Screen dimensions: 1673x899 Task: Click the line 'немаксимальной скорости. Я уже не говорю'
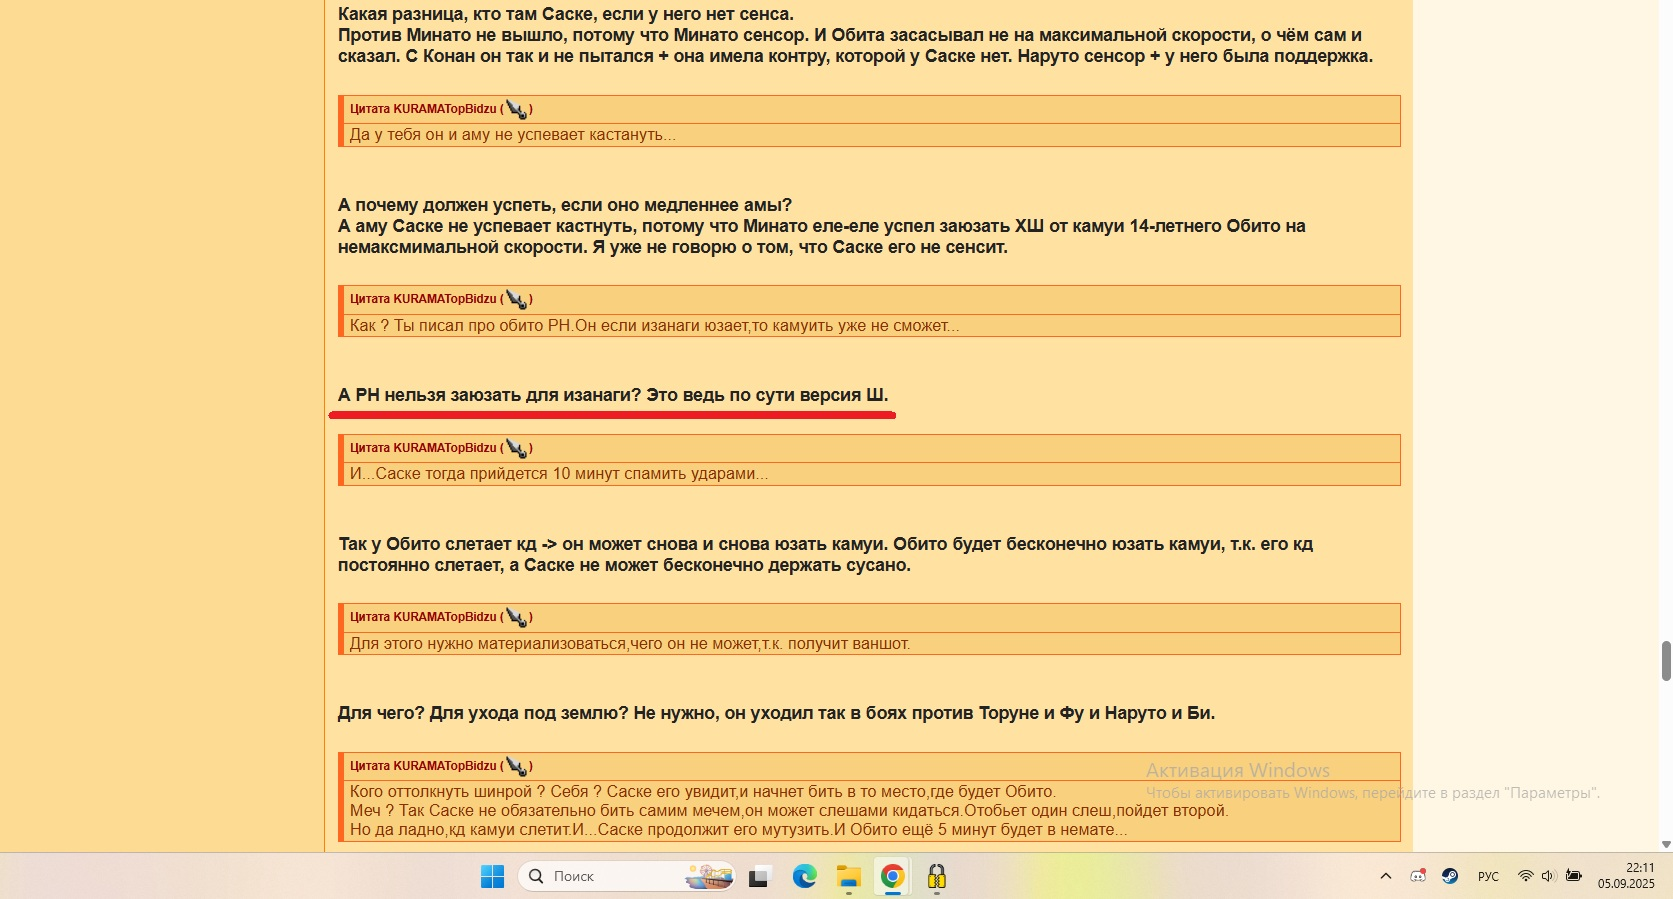673,247
